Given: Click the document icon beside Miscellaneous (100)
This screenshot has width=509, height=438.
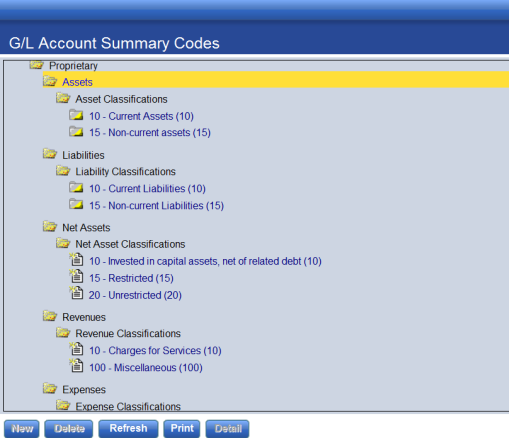Looking at the screenshot, I should (x=76, y=365).
